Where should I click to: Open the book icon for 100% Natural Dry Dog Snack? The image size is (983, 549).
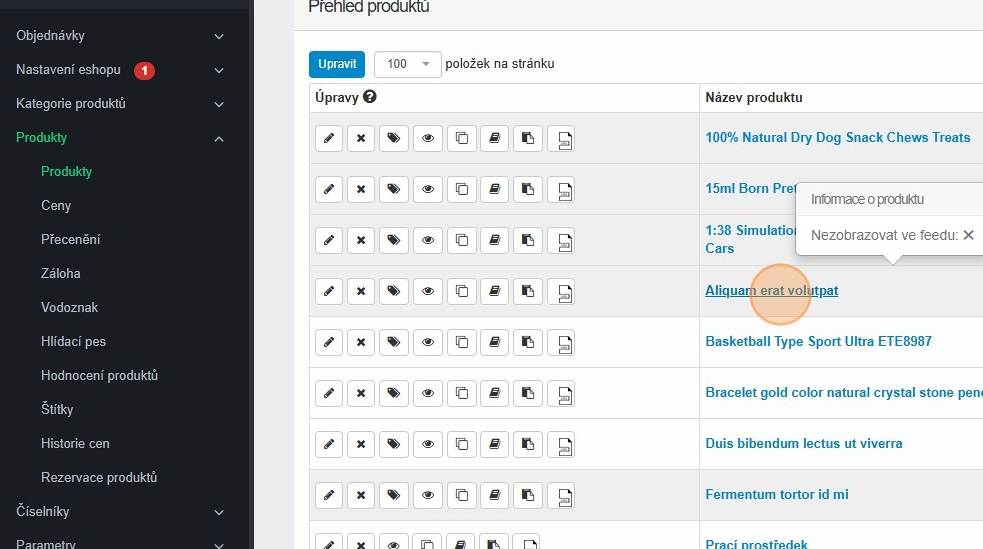495,139
